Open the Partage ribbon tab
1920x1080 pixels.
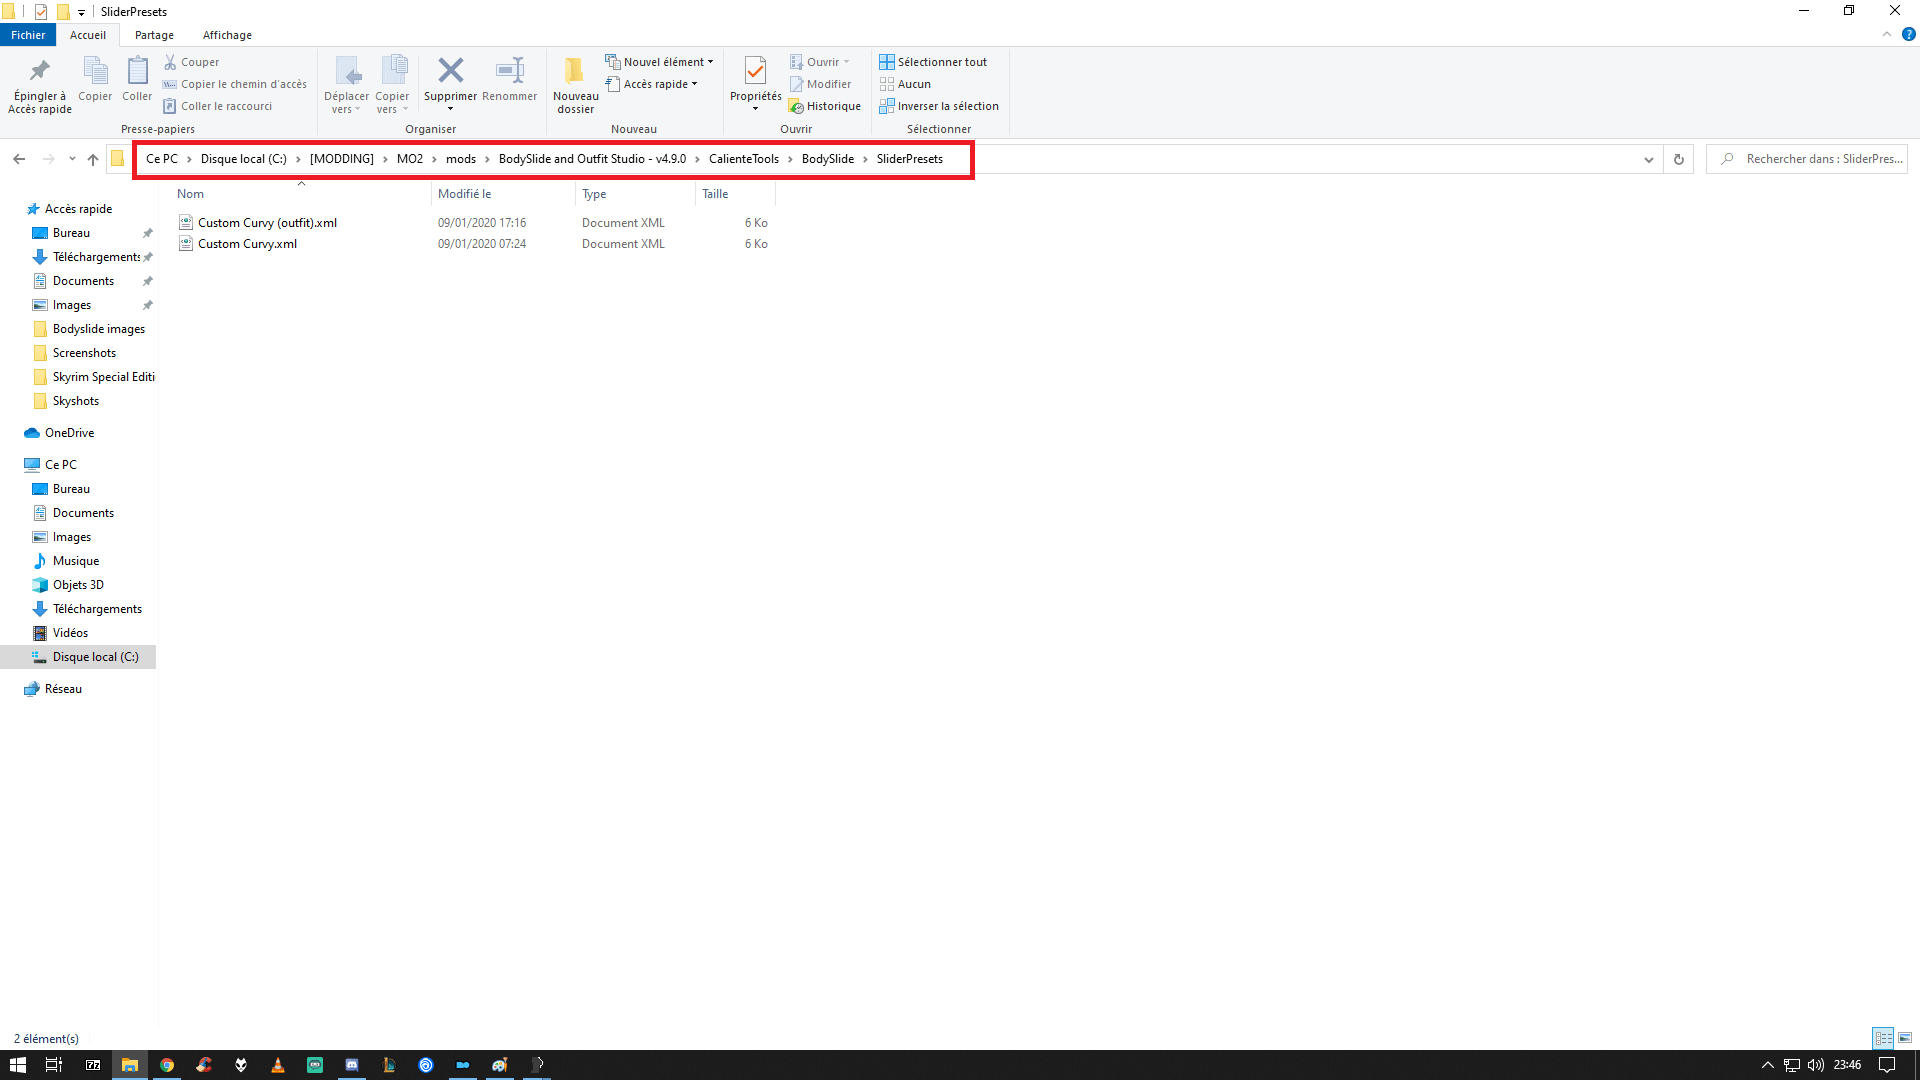(154, 35)
